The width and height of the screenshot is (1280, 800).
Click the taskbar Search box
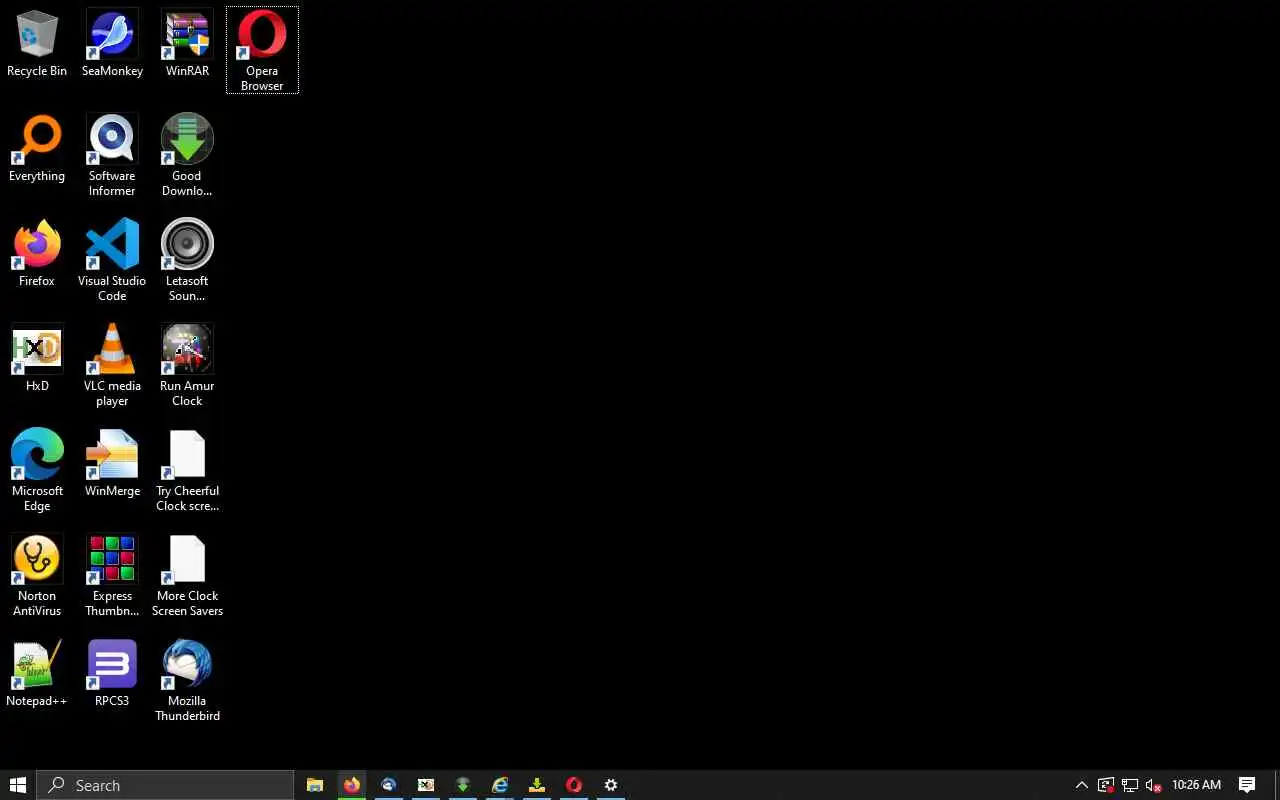165,785
